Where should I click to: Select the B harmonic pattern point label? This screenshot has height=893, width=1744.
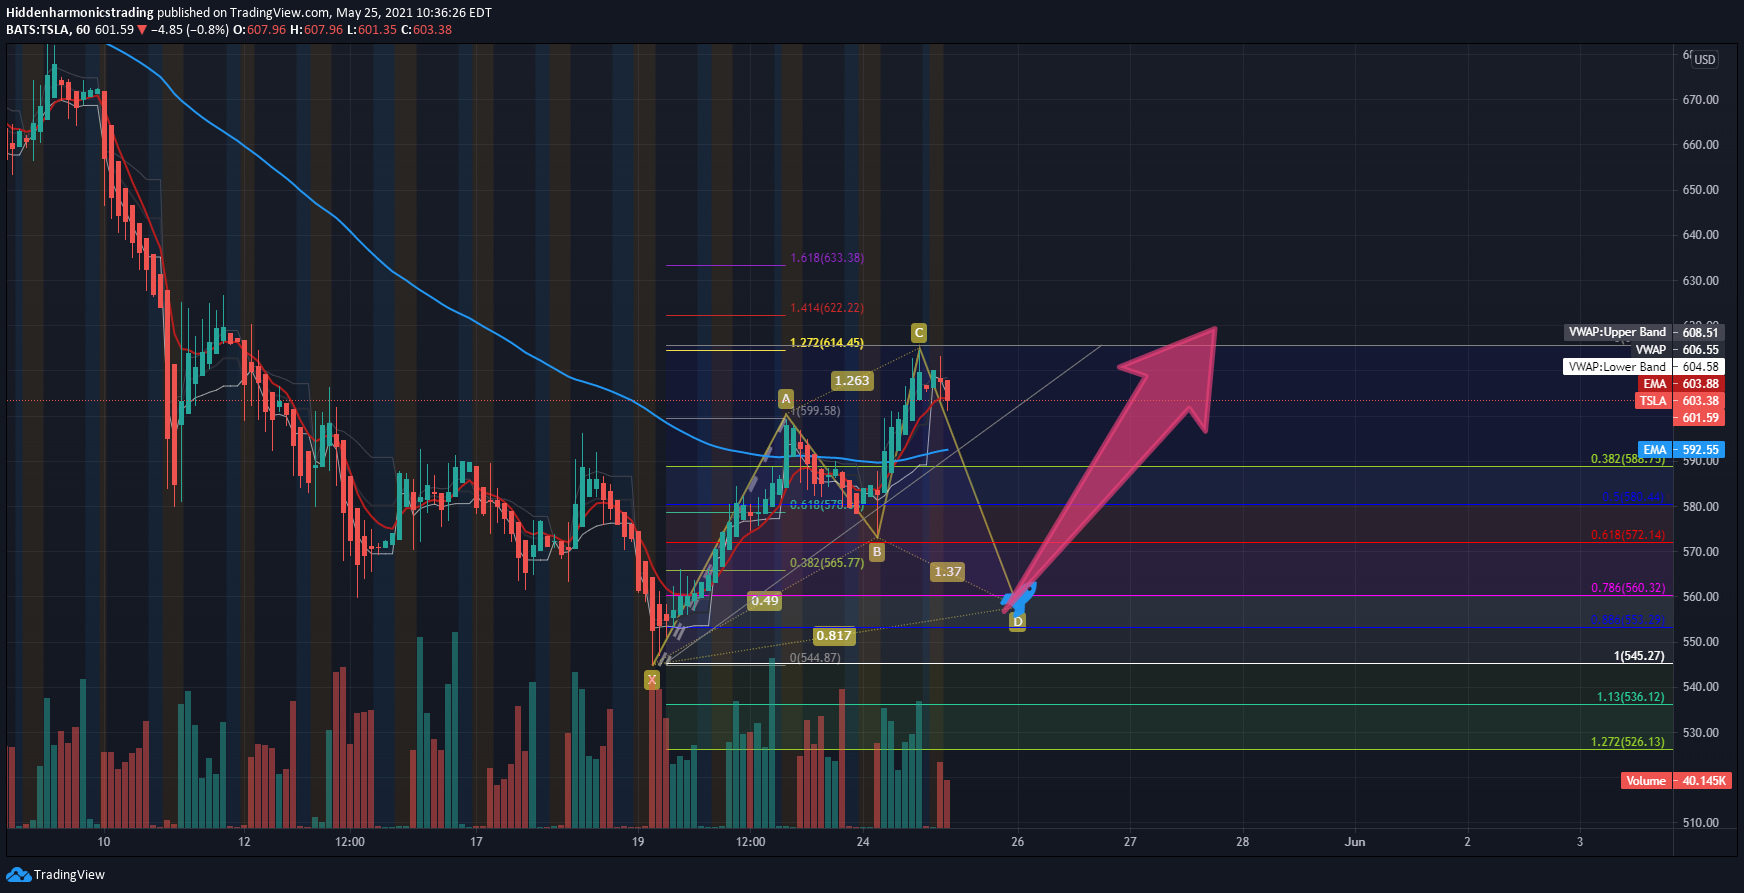[x=877, y=552]
